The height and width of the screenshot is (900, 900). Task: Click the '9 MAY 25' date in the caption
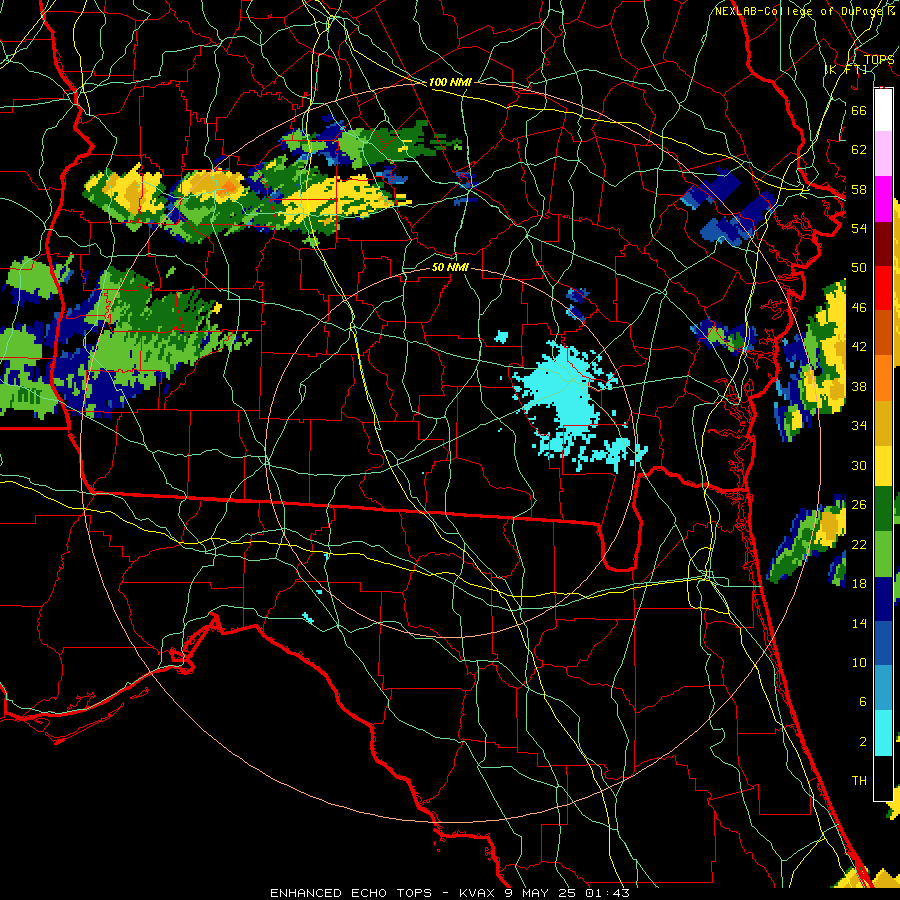pyautogui.click(x=540, y=893)
